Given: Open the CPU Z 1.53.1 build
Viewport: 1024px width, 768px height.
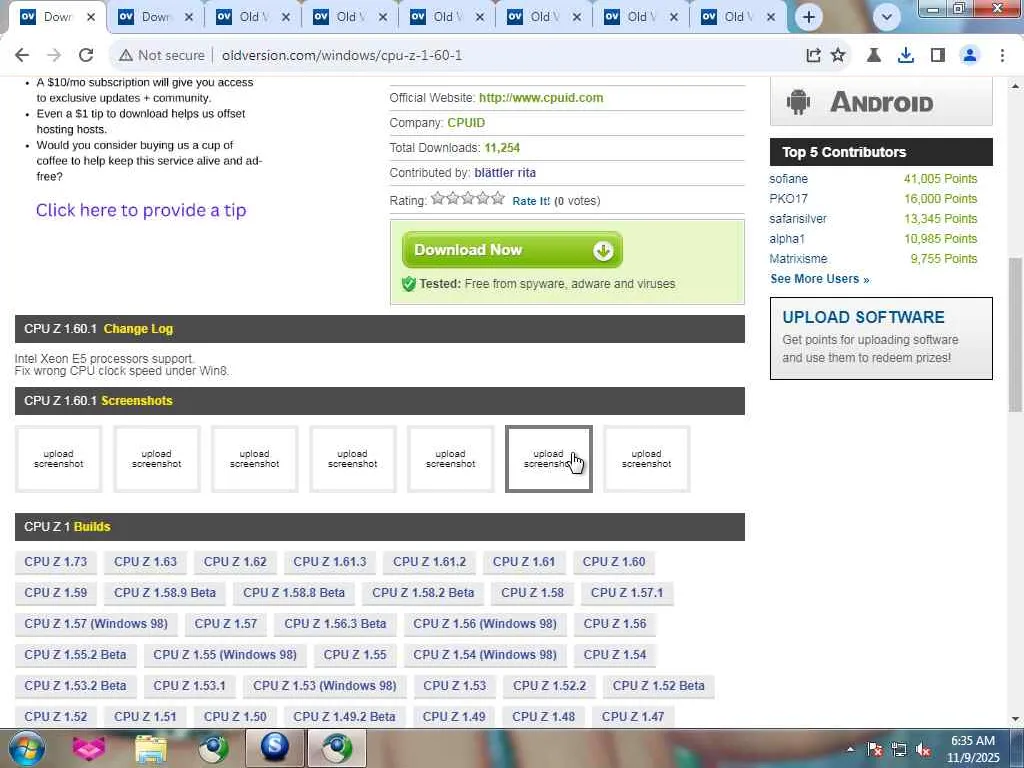Looking at the screenshot, I should [x=189, y=686].
